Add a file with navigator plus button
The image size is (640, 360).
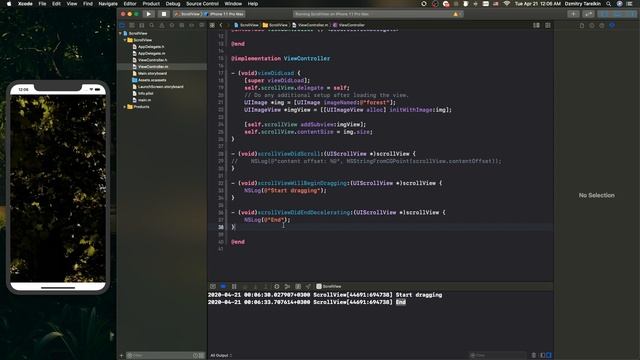click(x=121, y=356)
